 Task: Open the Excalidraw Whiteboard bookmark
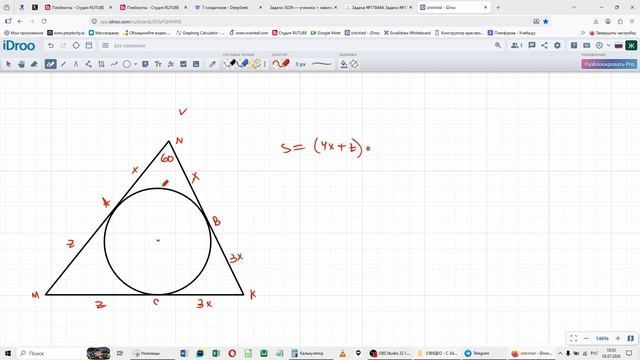click(x=407, y=33)
